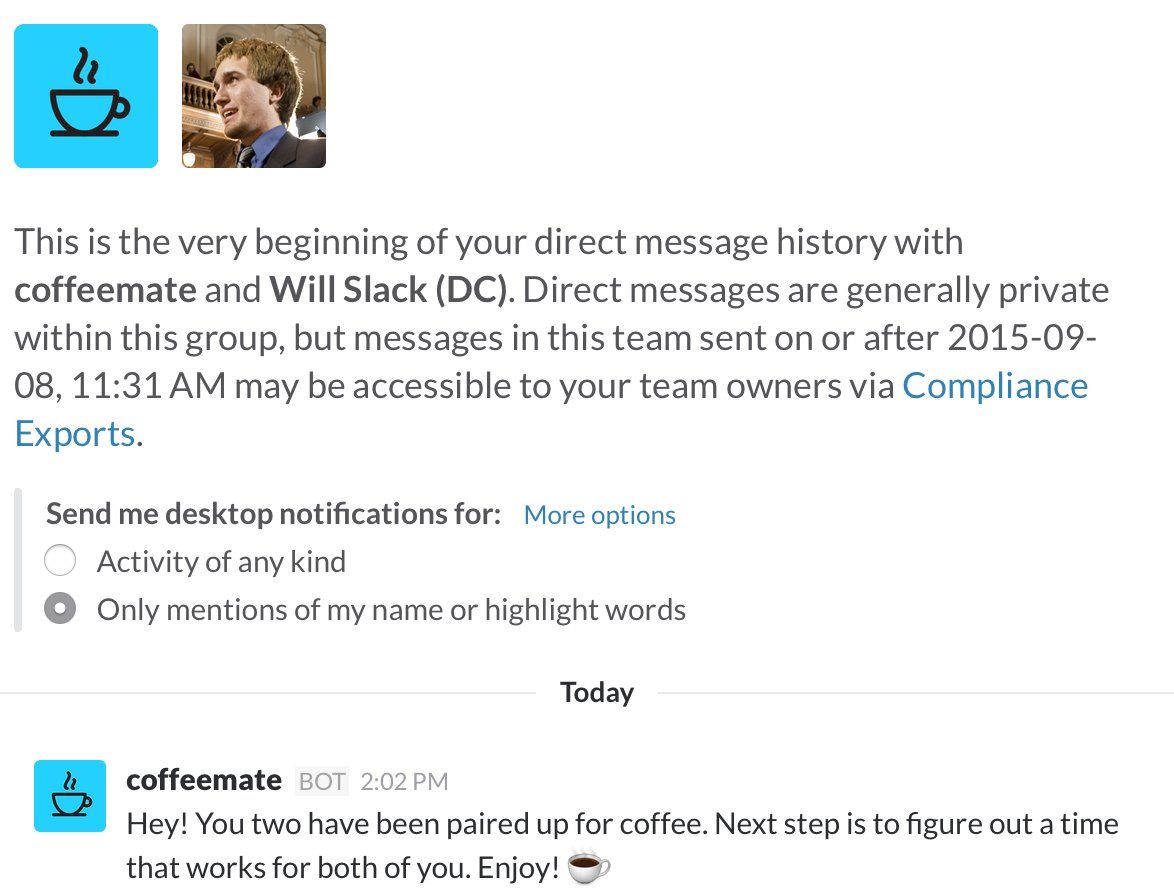This screenshot has width=1174, height=896.
Task: Click the 2:02 PM message timestamp
Action: [x=404, y=781]
